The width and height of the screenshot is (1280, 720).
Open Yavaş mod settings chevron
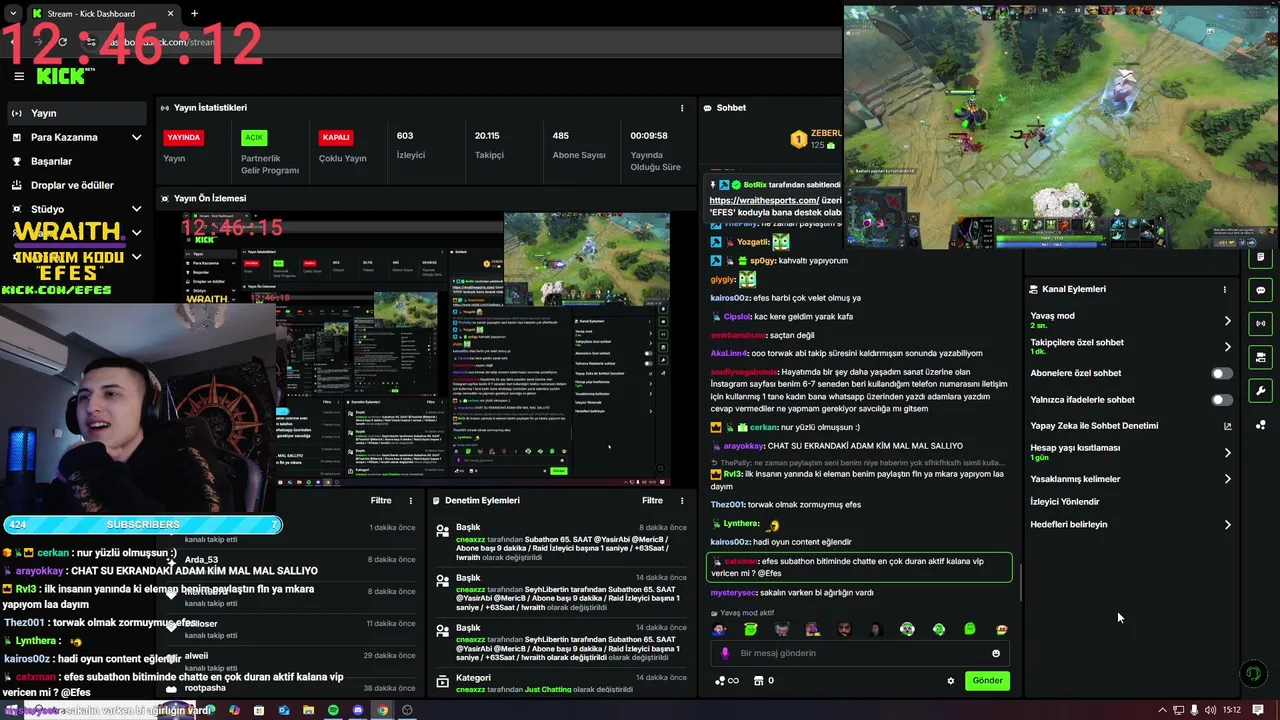point(1227,321)
